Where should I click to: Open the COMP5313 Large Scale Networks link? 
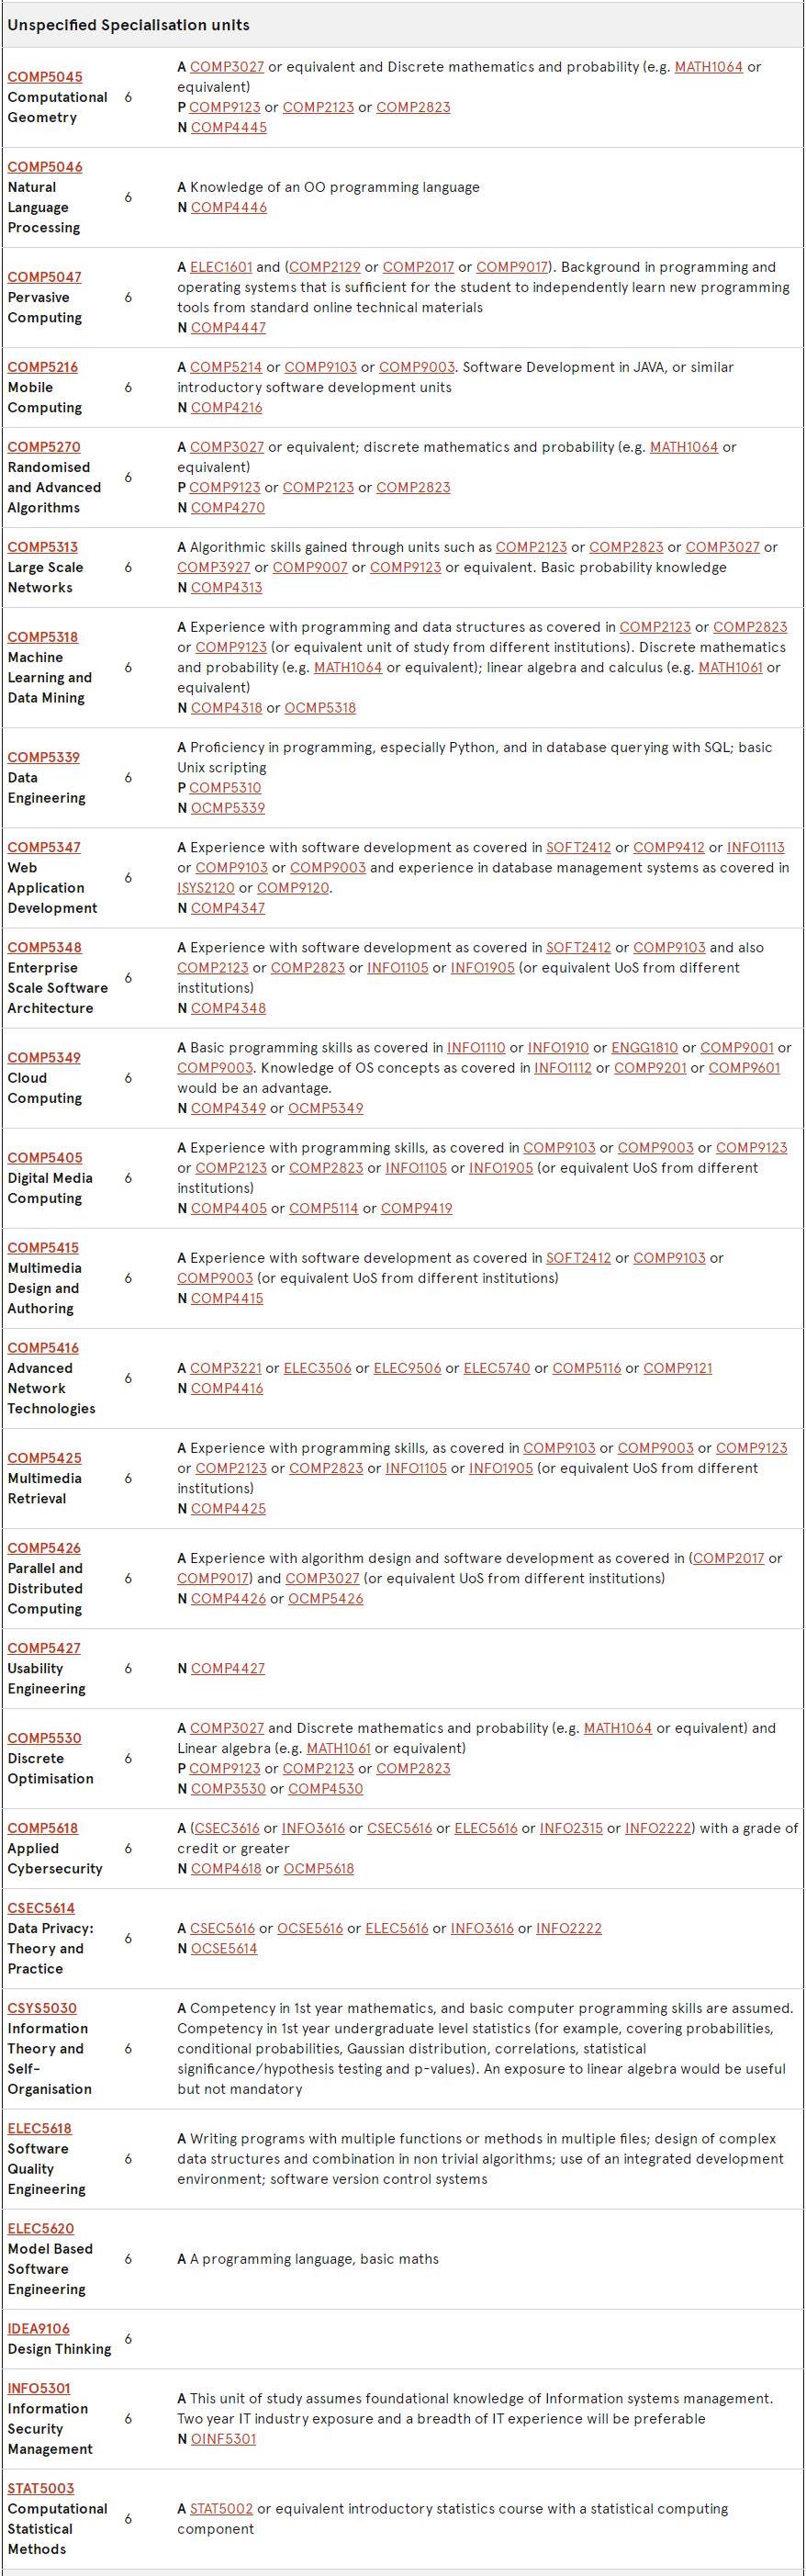(x=42, y=547)
